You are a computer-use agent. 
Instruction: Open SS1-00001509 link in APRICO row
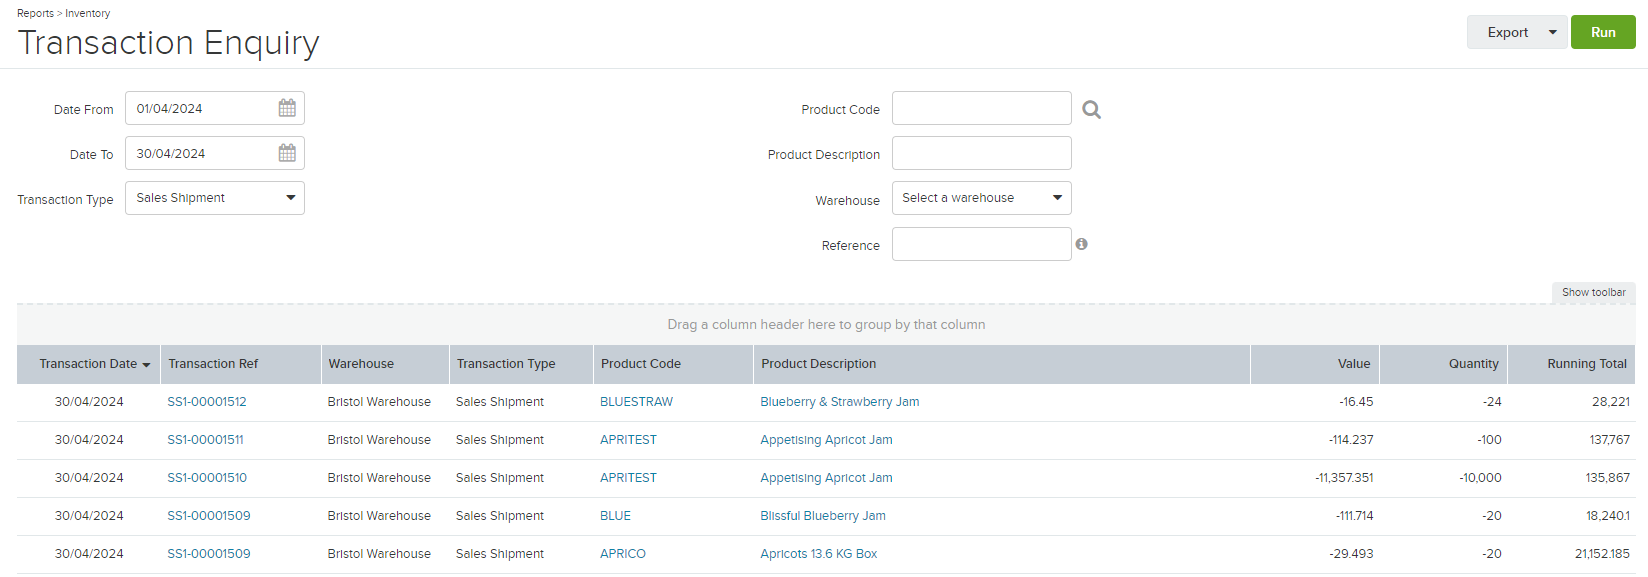209,554
